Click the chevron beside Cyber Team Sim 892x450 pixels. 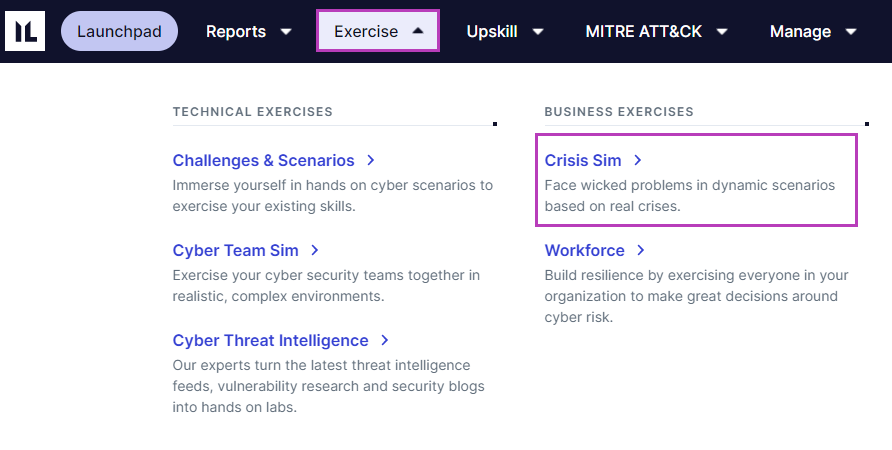click(x=315, y=250)
